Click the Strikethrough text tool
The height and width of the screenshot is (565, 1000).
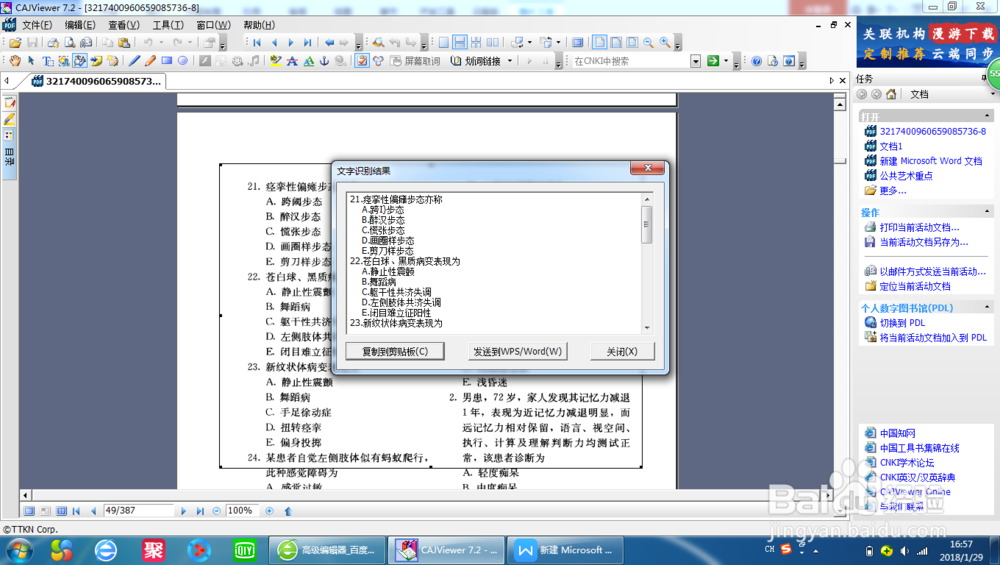point(292,61)
